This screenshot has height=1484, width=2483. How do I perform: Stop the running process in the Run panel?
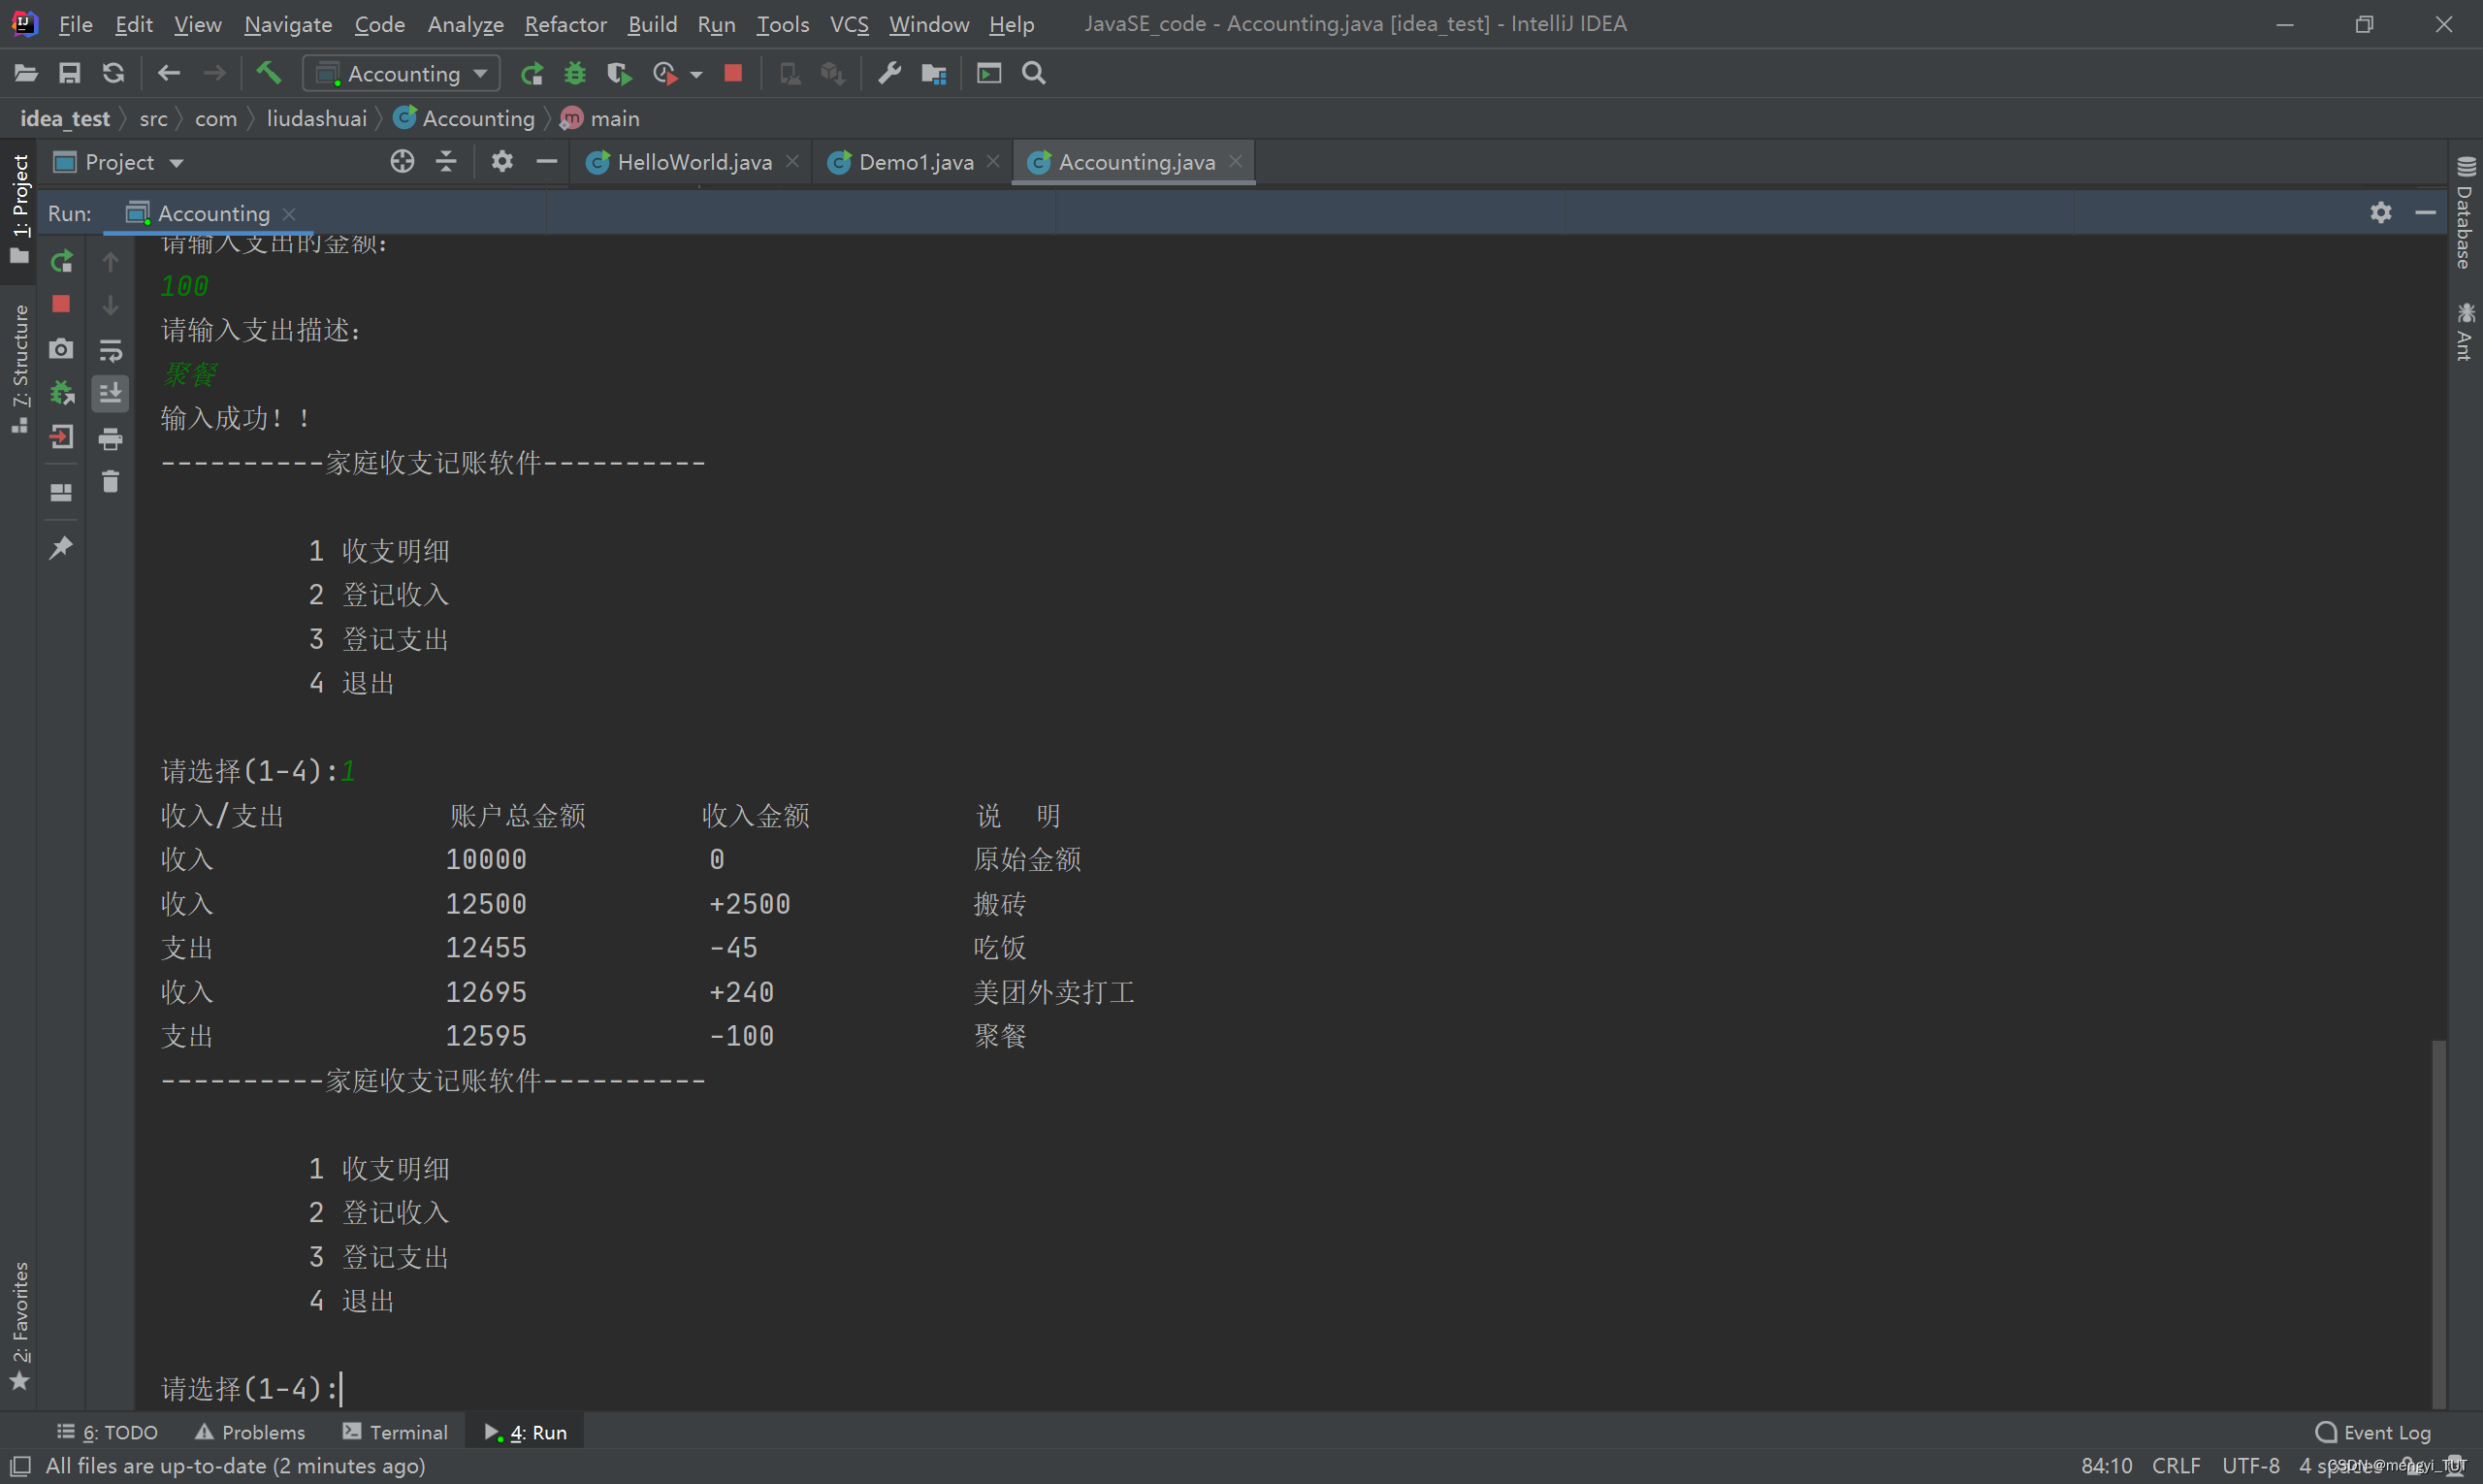click(x=62, y=304)
